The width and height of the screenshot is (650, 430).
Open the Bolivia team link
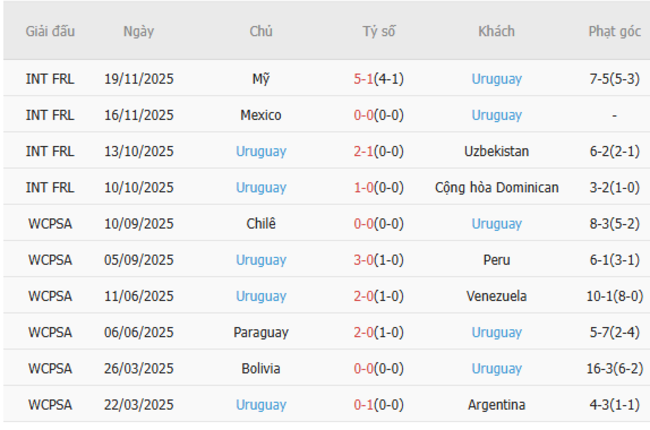coord(261,368)
